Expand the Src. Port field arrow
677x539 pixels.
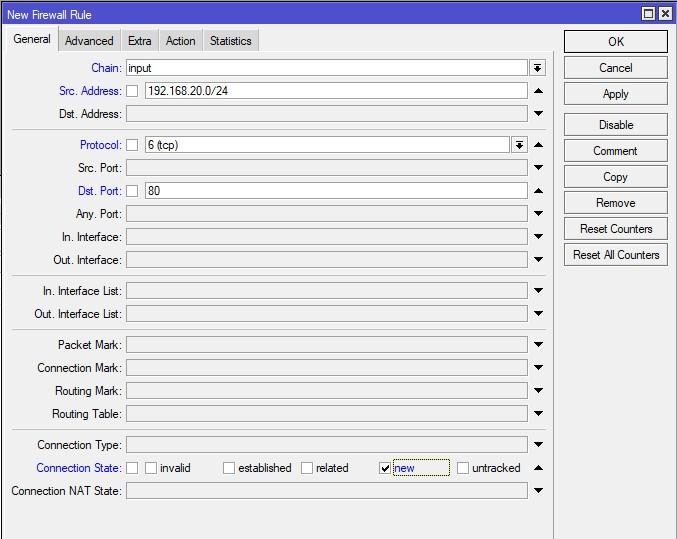click(538, 167)
